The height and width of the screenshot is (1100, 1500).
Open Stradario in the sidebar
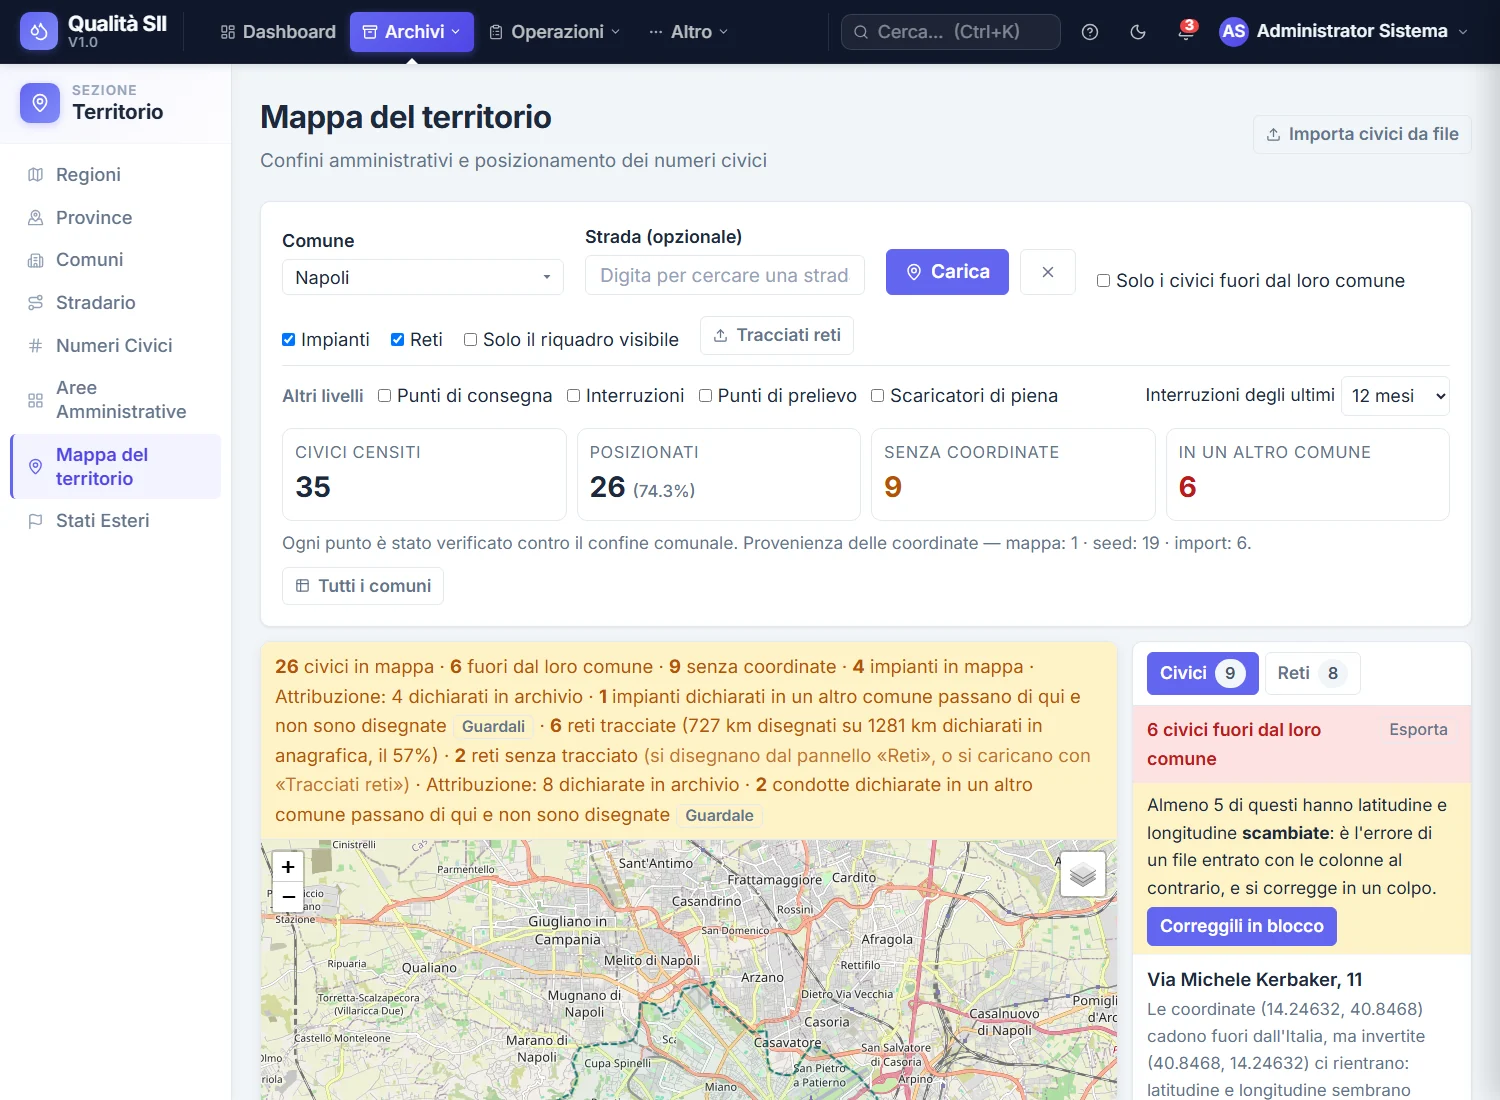(115, 303)
